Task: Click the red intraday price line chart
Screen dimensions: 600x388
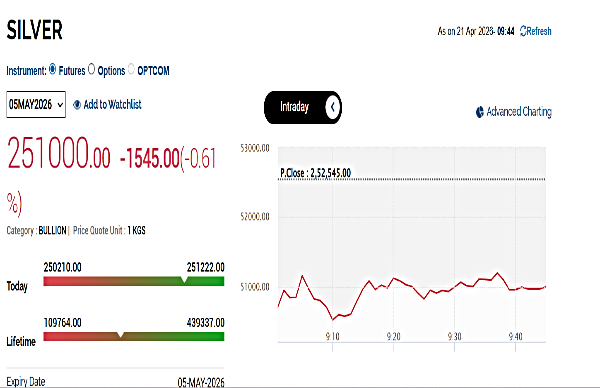Action: click(x=412, y=295)
